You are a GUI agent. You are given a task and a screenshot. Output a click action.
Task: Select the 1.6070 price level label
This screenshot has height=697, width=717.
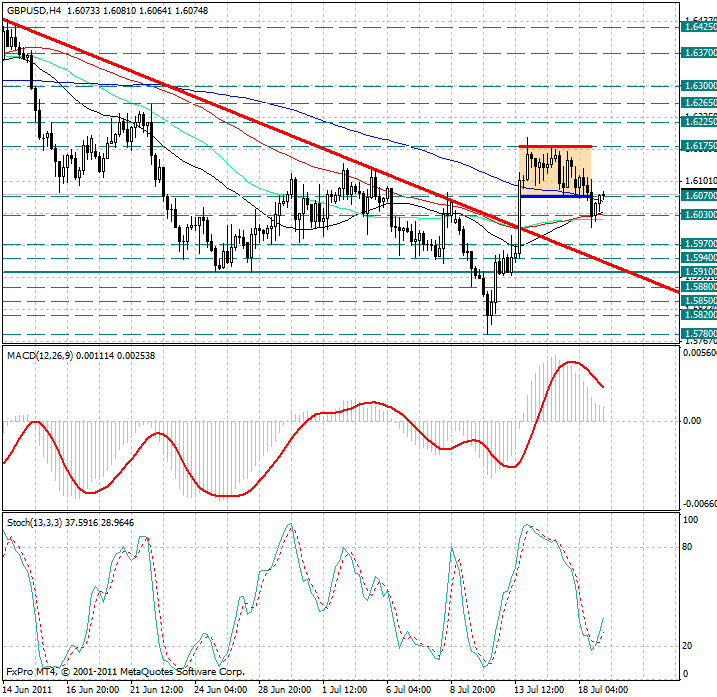(699, 196)
